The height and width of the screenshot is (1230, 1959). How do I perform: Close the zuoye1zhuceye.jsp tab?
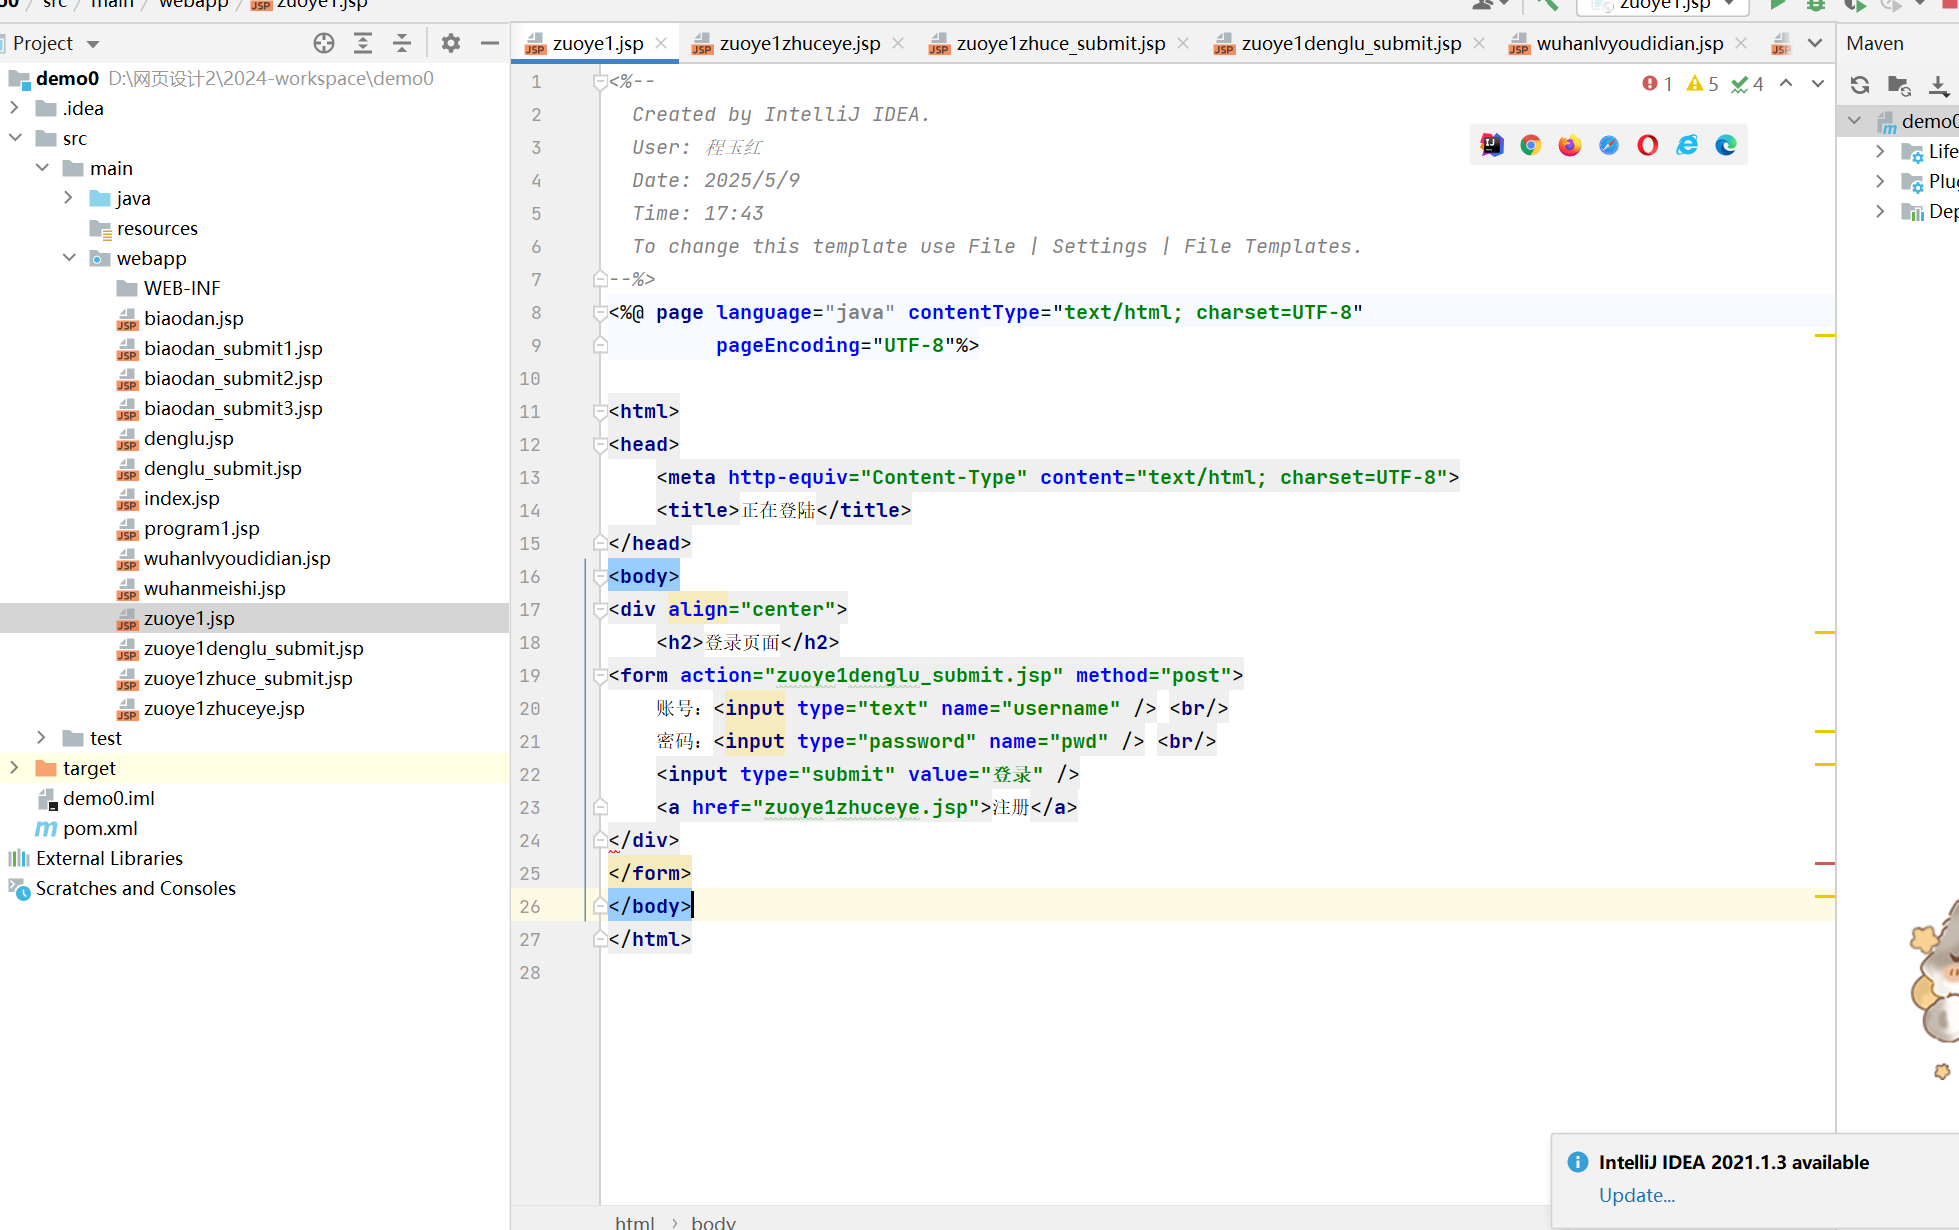[898, 43]
